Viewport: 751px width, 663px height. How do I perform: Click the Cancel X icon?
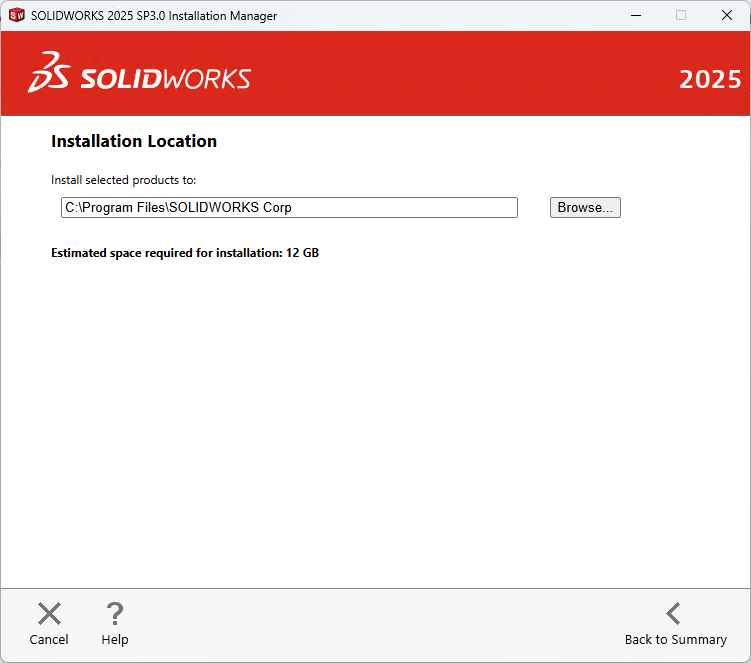[49, 613]
